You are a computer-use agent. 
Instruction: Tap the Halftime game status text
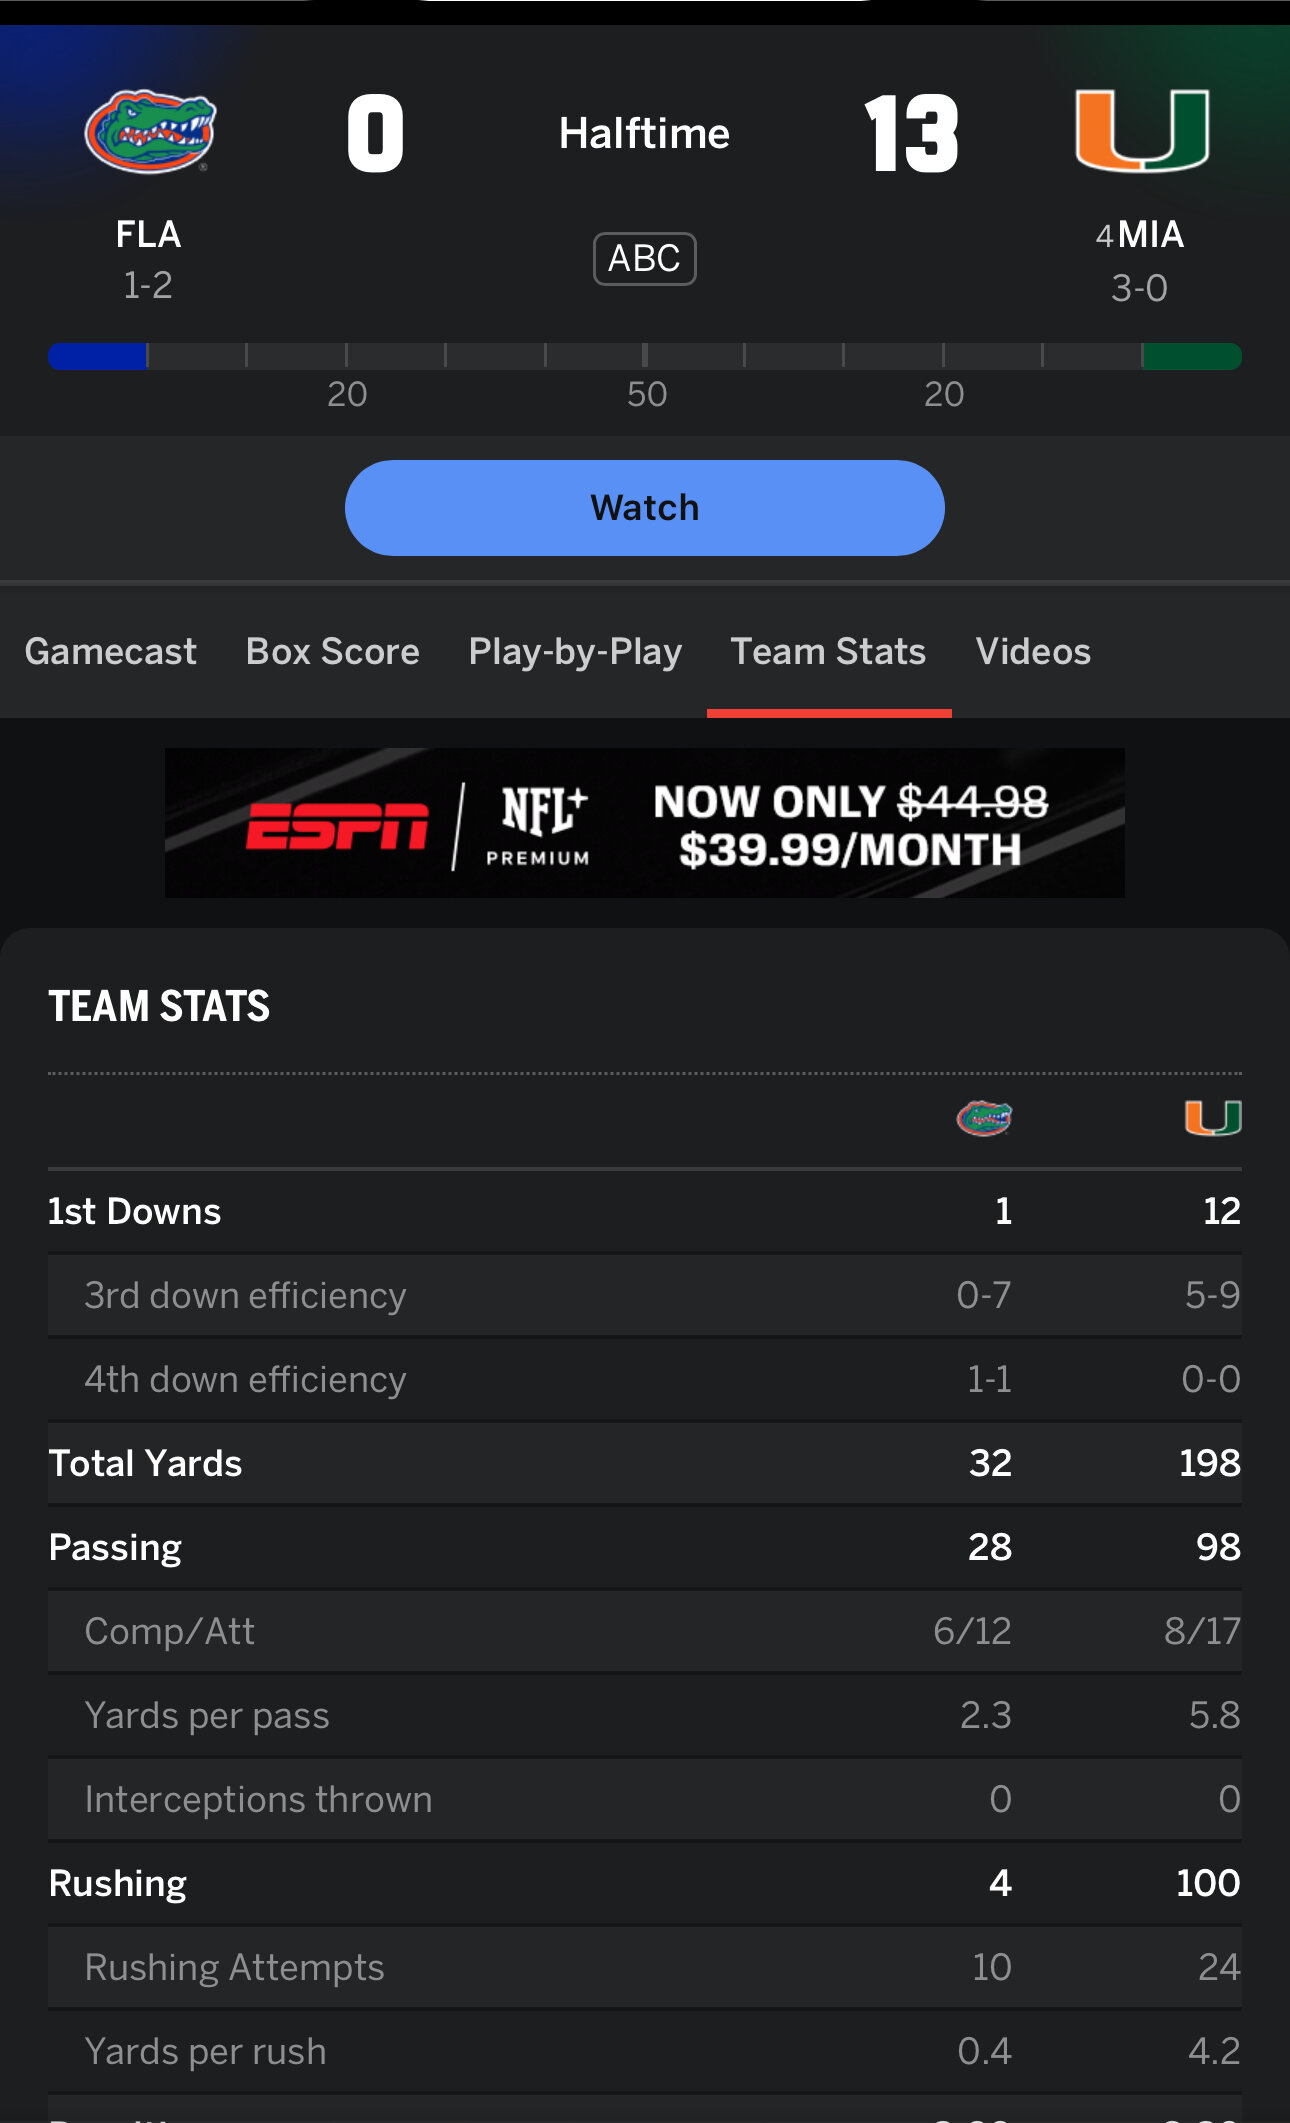645,133
